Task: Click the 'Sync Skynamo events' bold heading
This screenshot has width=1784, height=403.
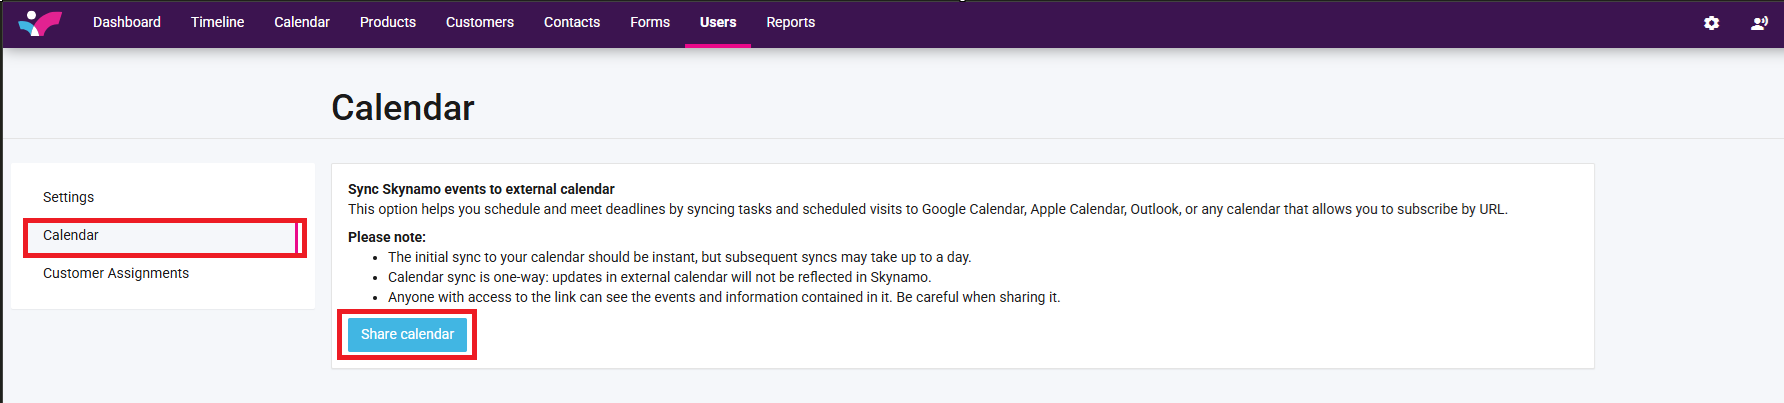Action: pos(481,189)
